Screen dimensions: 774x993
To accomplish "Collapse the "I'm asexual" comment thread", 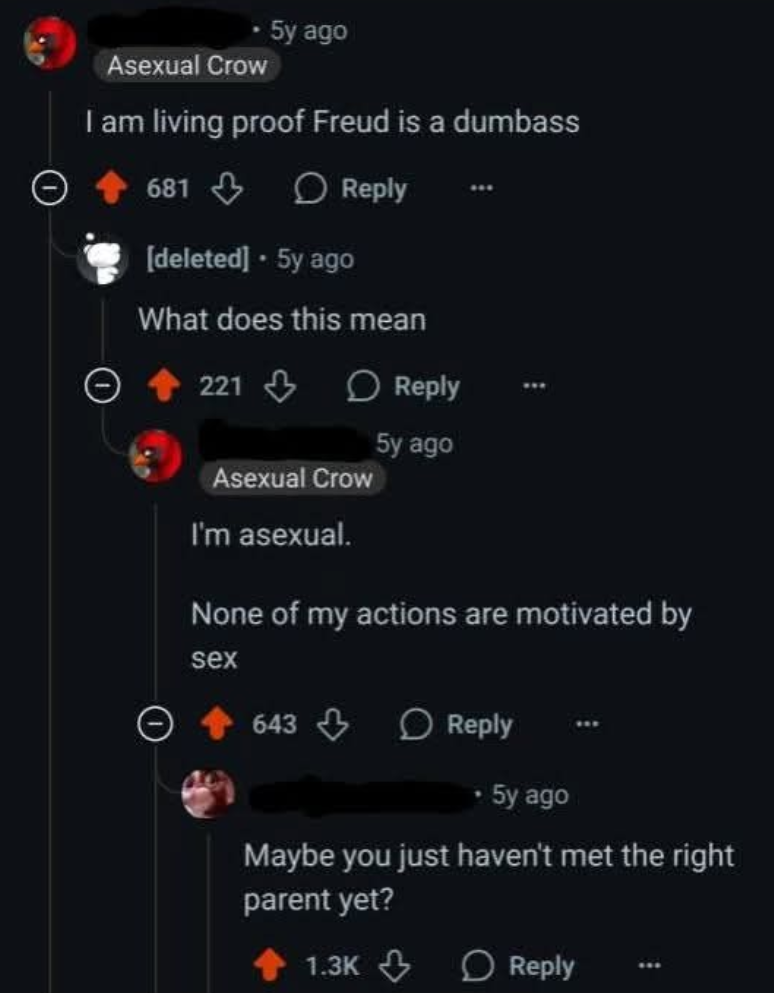I will click(x=153, y=724).
